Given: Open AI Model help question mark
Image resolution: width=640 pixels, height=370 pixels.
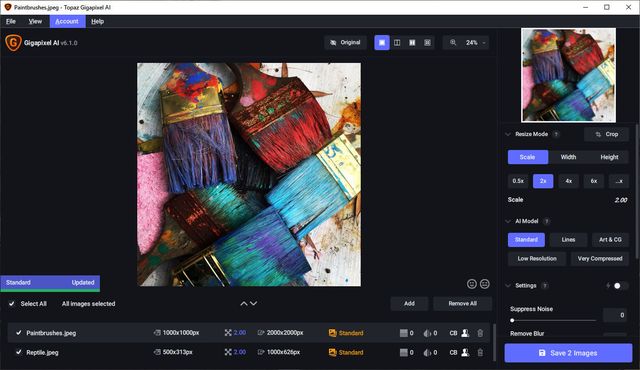Looking at the screenshot, I should click(547, 221).
